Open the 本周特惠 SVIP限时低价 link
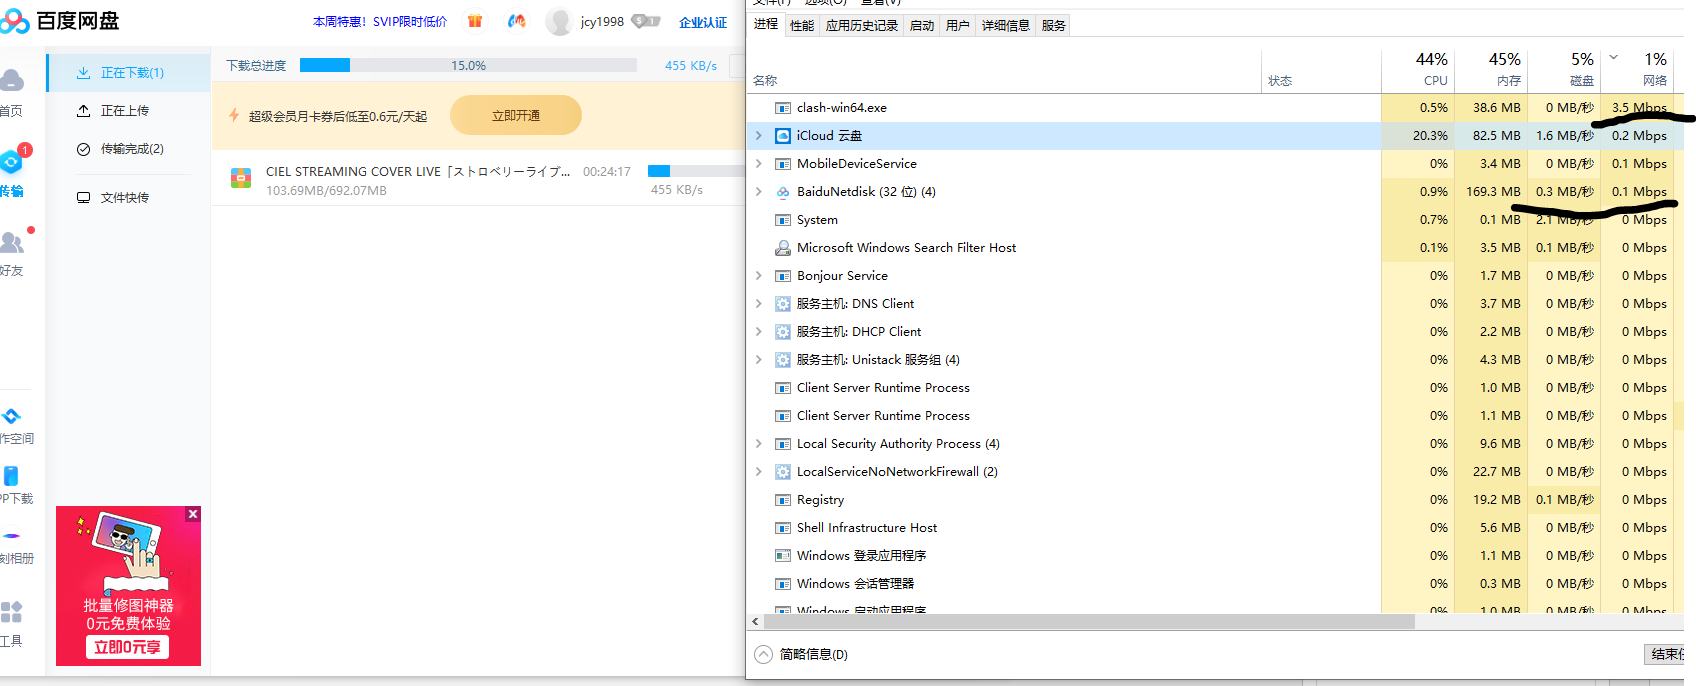The image size is (1696, 686). tap(380, 22)
